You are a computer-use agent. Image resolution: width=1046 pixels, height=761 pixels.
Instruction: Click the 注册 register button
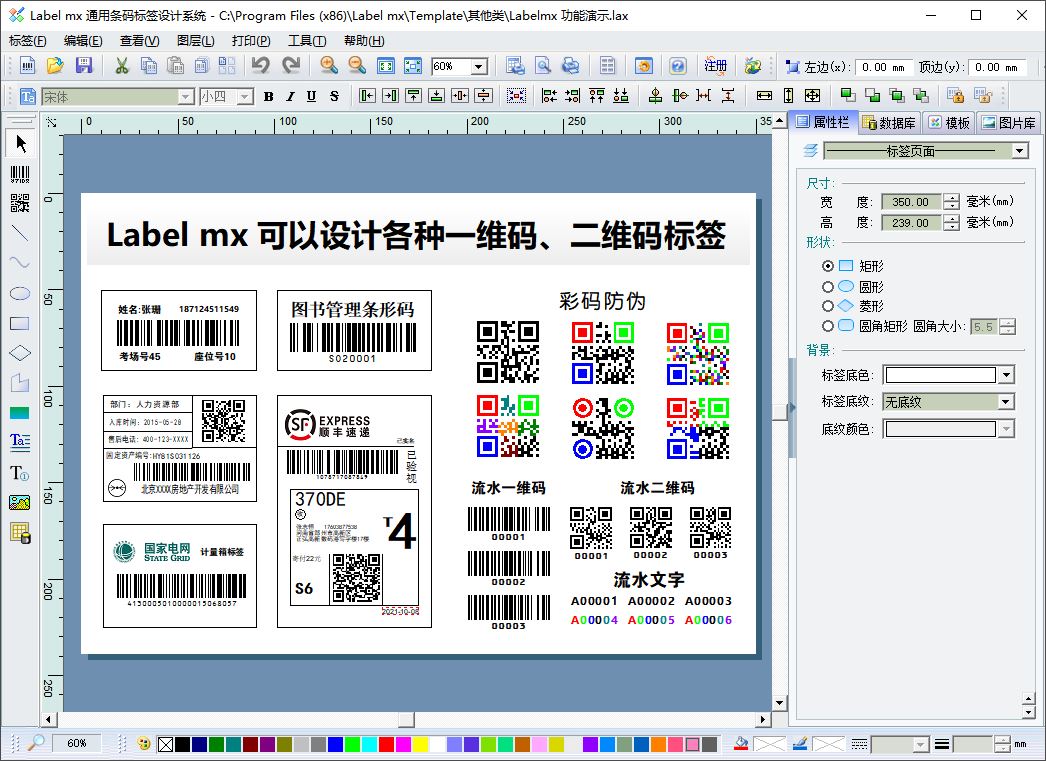715,65
